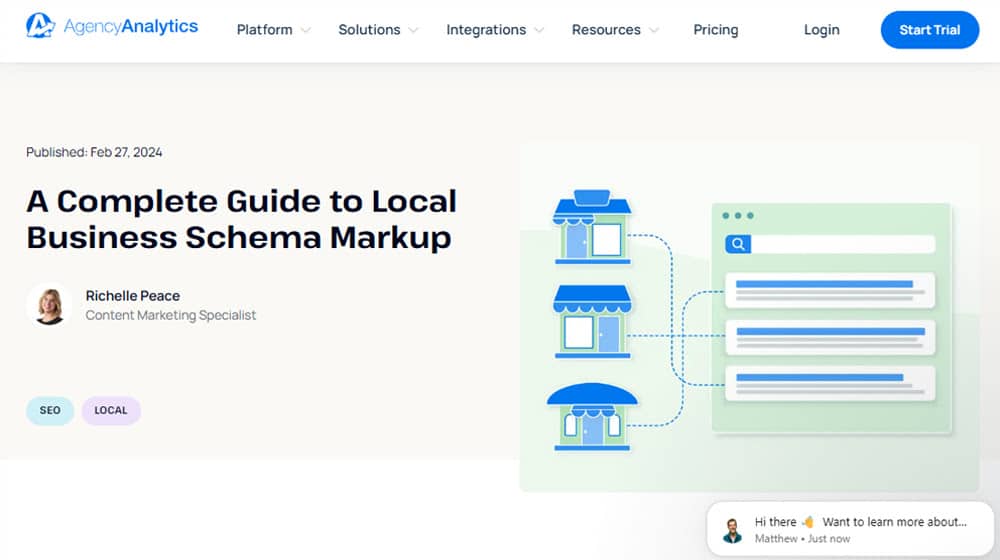This screenshot has height=560, width=1000.
Task: Expand the Platform dropdown menu
Action: (273, 30)
